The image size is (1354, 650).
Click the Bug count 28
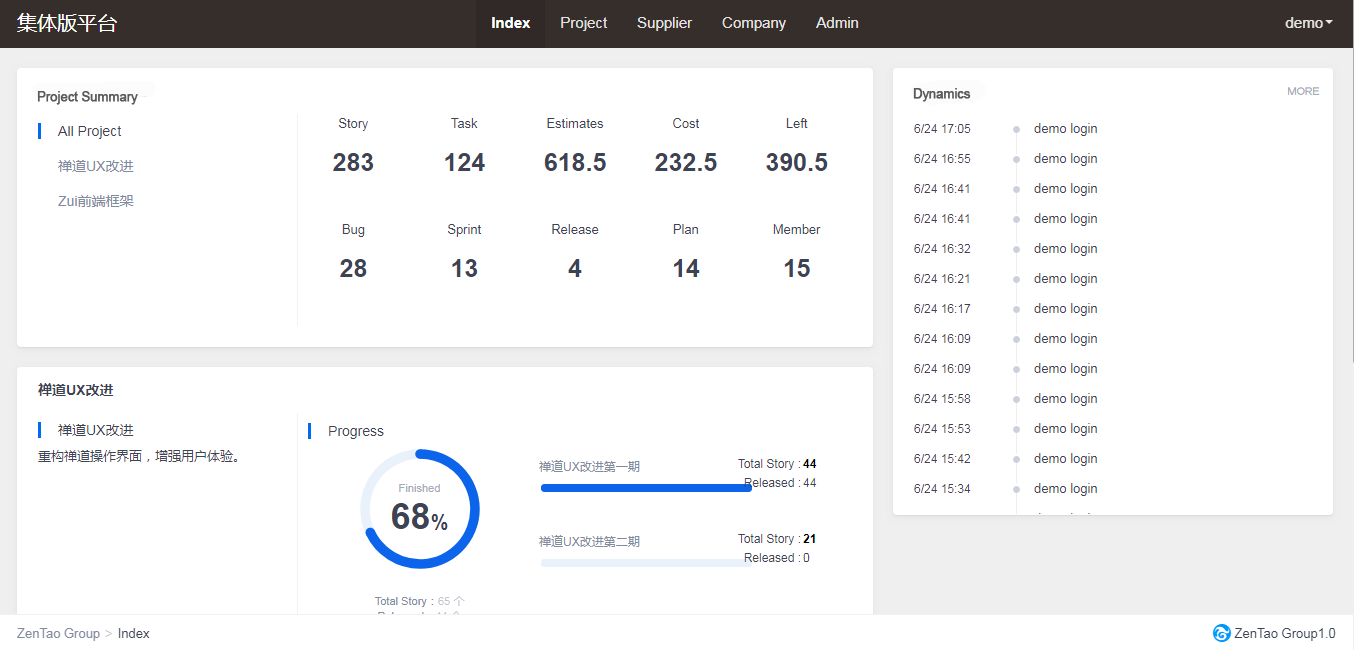coord(353,269)
